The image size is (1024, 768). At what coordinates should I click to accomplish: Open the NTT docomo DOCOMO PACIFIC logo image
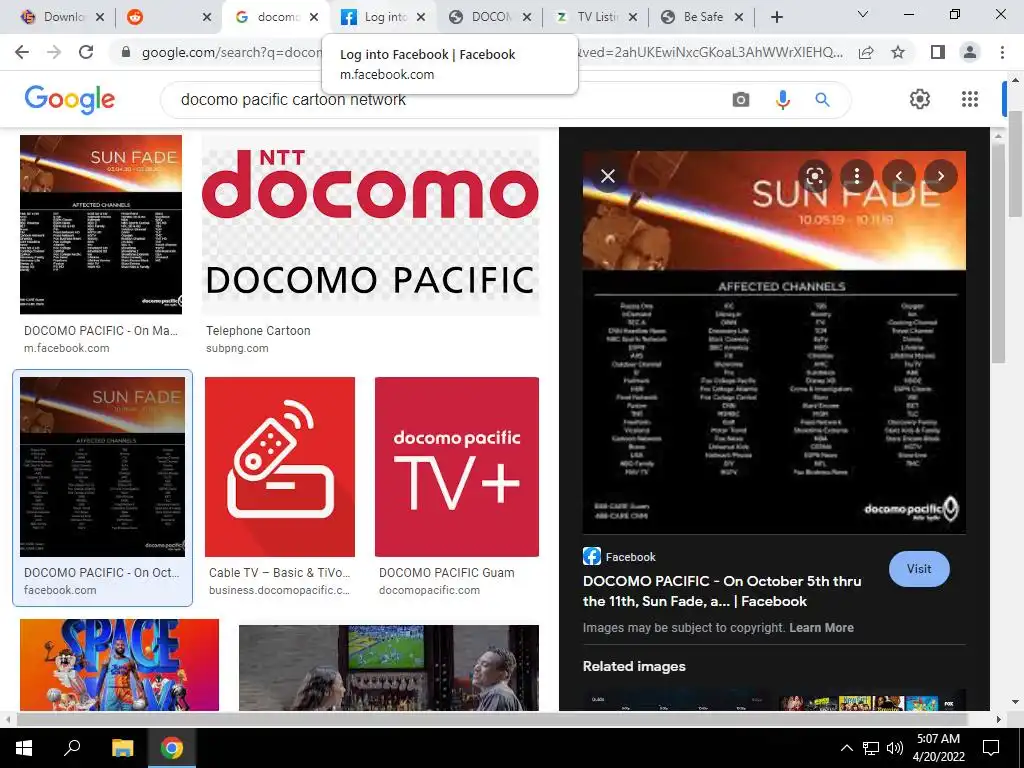[370, 225]
